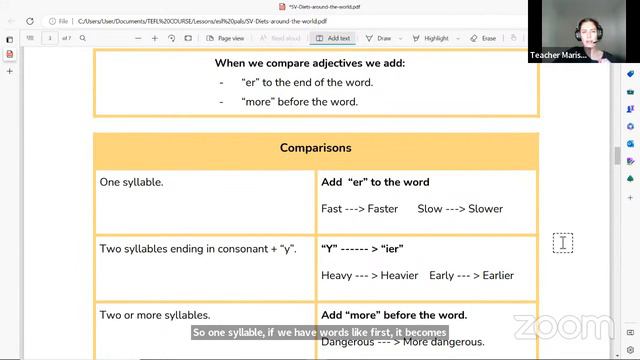Open the blue tag sidebar icon
The width and height of the screenshot is (640, 360).
(x=630, y=74)
